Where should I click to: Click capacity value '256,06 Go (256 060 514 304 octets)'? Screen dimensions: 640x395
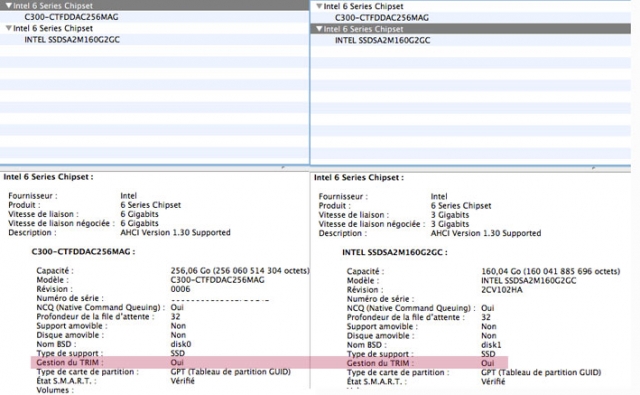(240, 271)
